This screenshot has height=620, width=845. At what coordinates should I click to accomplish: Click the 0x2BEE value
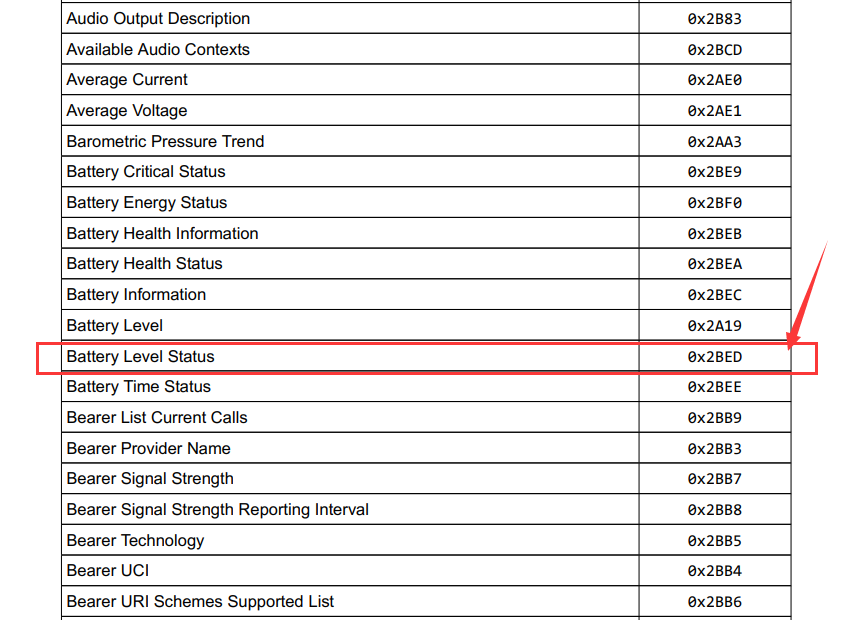715,387
